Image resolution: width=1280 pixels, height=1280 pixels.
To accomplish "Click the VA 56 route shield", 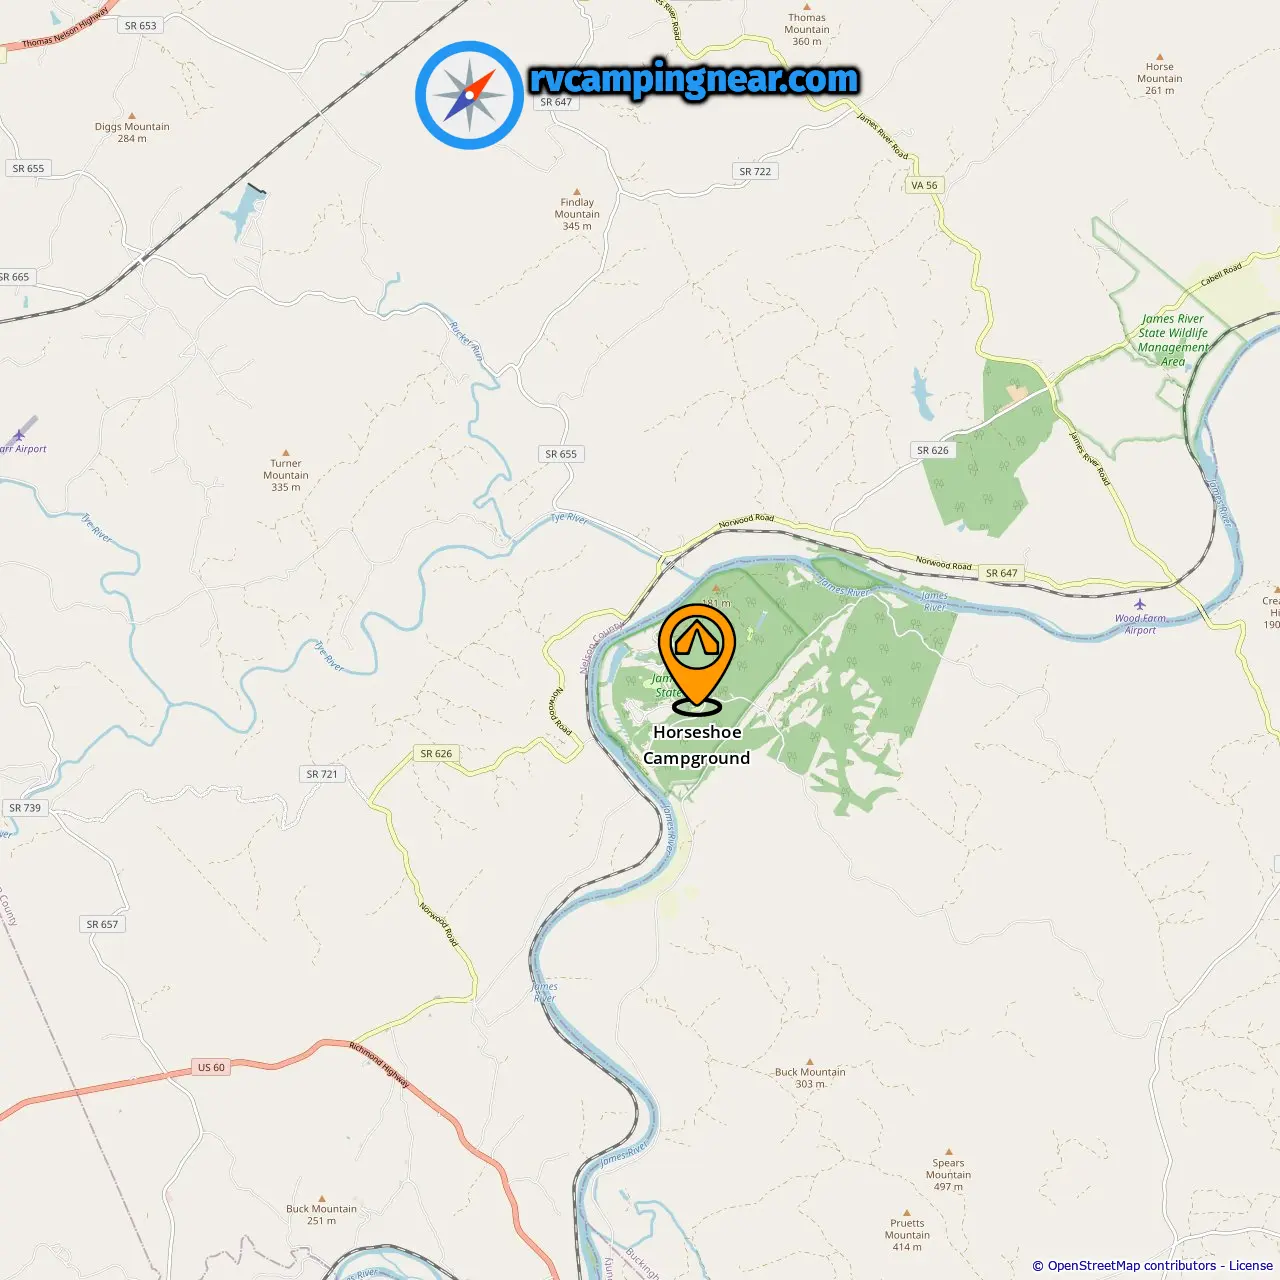I will [924, 185].
